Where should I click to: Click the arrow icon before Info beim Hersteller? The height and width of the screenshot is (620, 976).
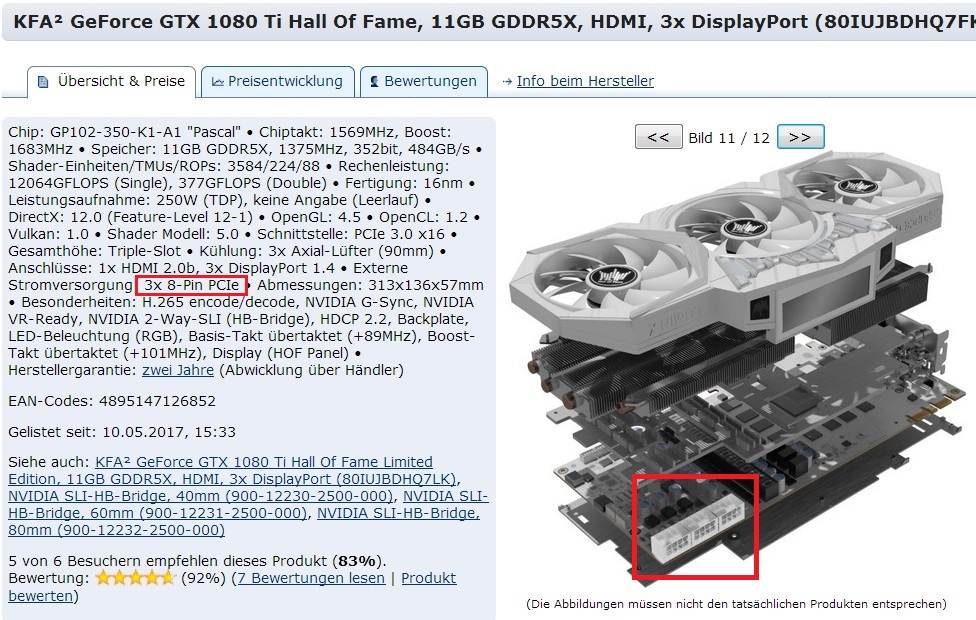pyautogui.click(x=507, y=82)
